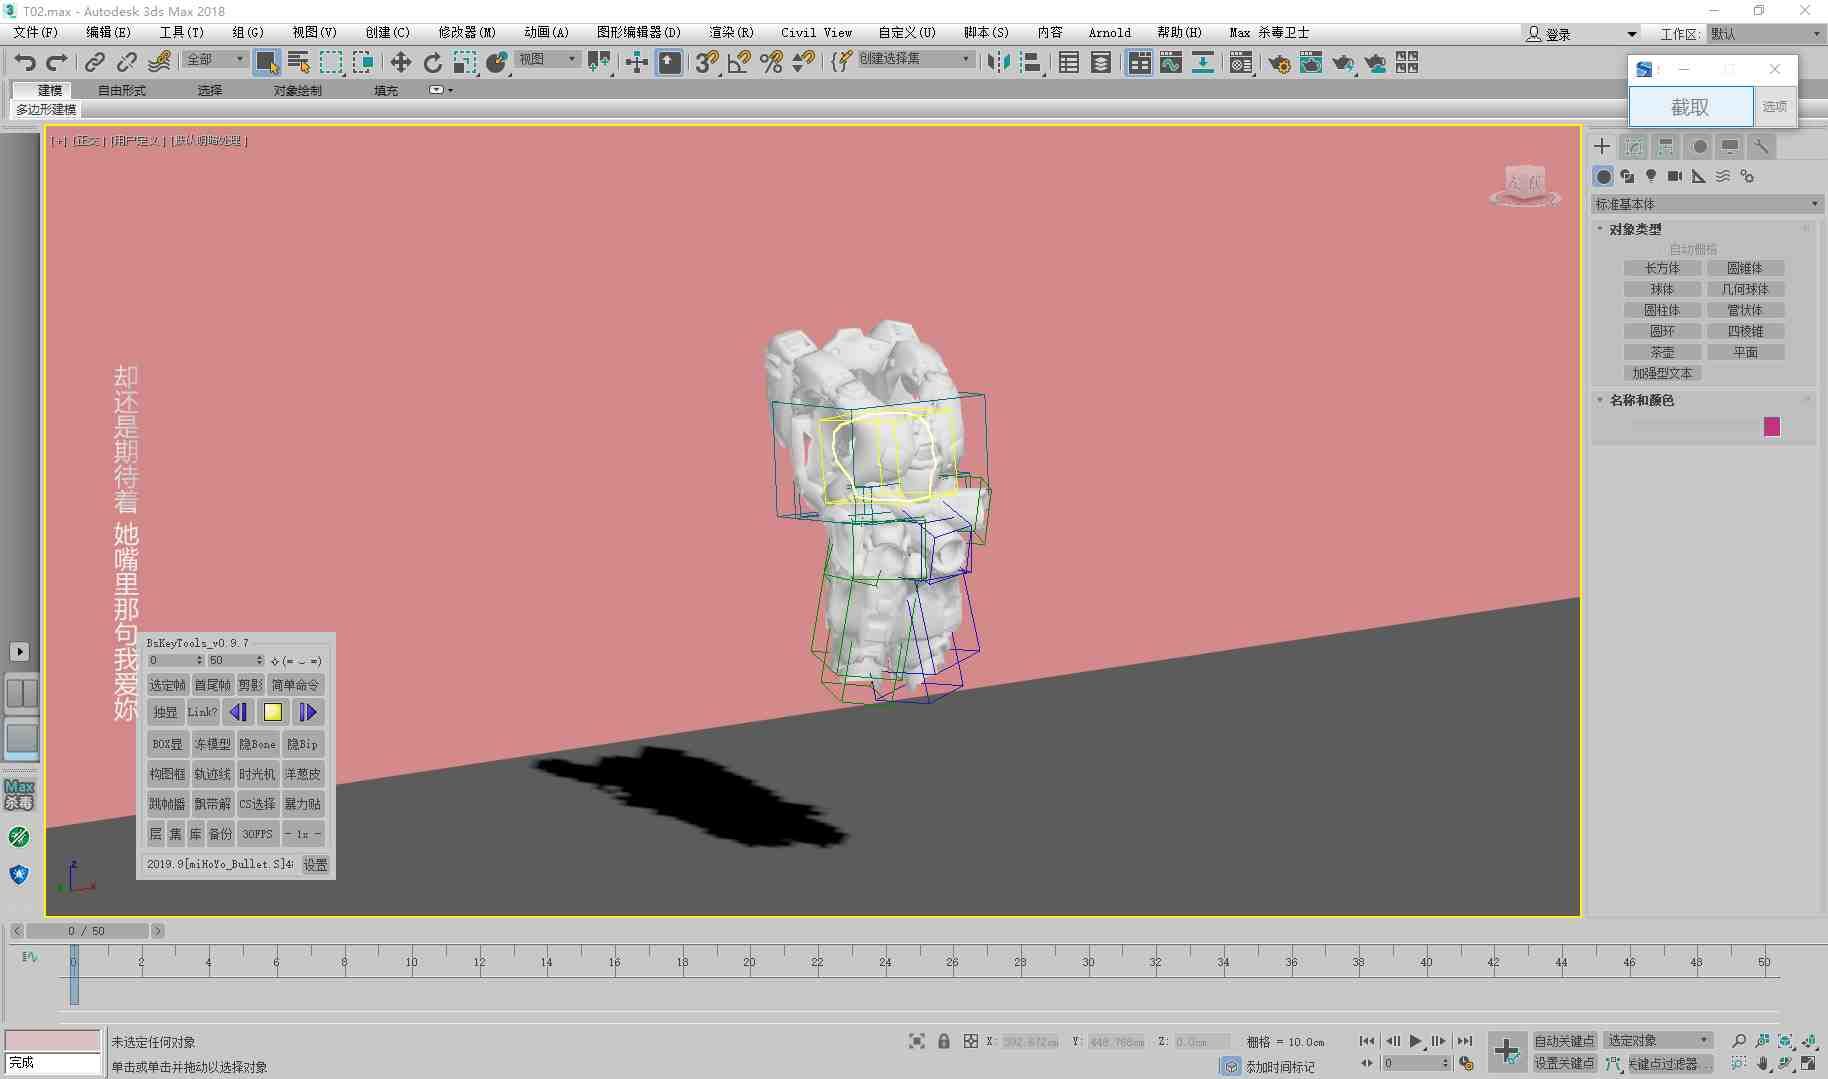Open the 编辑(E) menu
Image resolution: width=1828 pixels, height=1079 pixels.
coord(108,32)
